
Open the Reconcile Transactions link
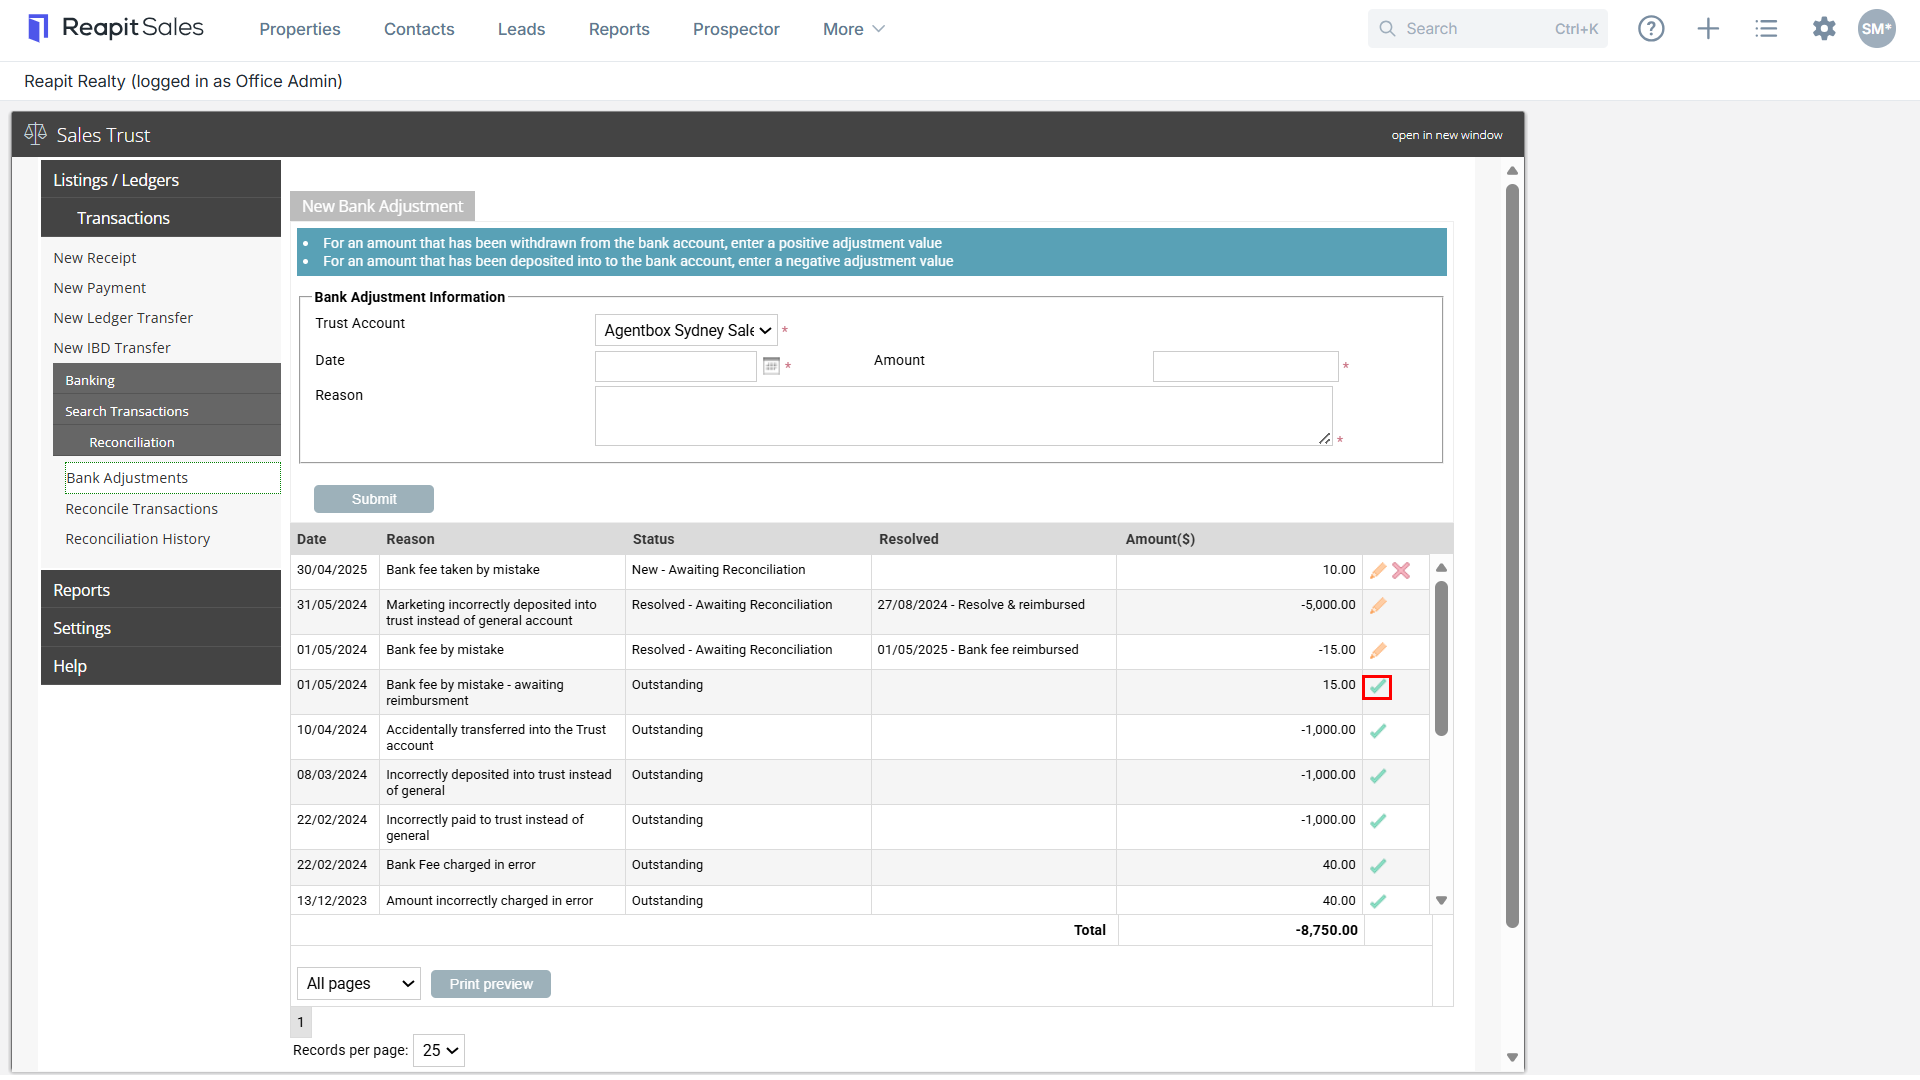point(142,509)
